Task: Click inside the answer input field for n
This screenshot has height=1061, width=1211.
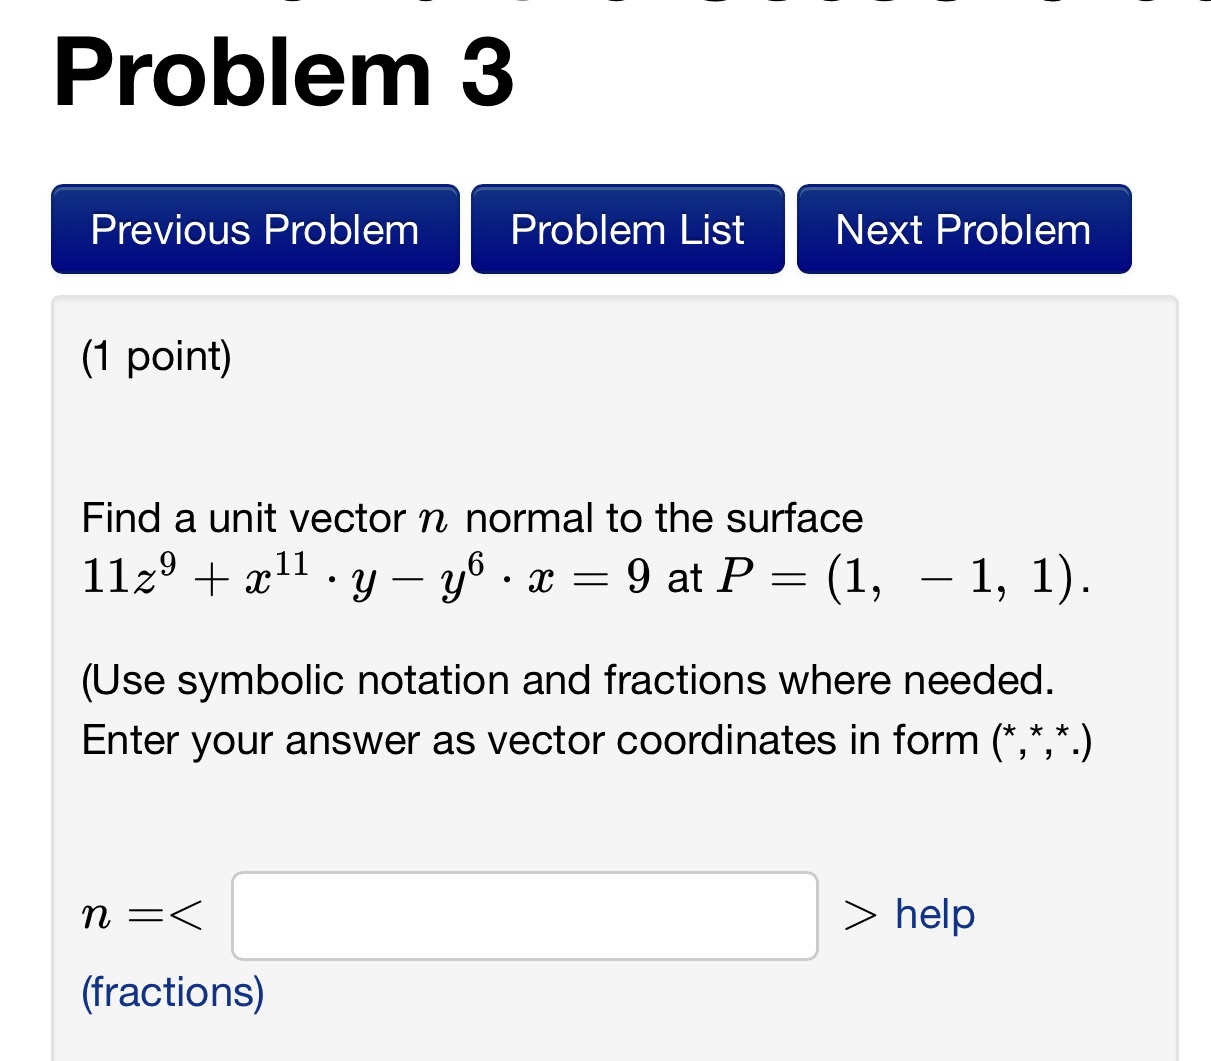Action: coord(524,915)
